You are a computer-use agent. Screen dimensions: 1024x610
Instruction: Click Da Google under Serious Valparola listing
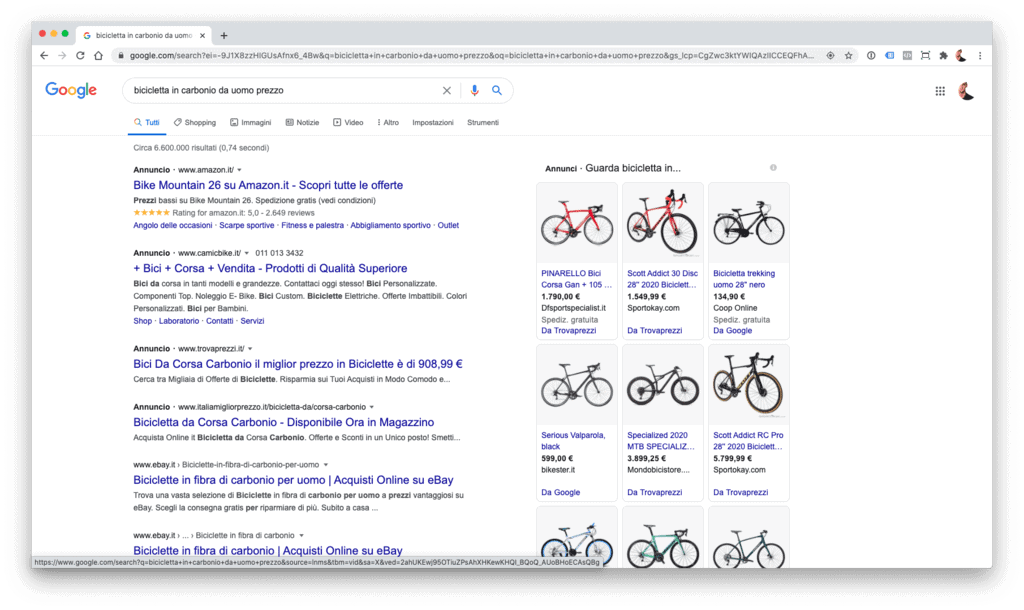560,492
